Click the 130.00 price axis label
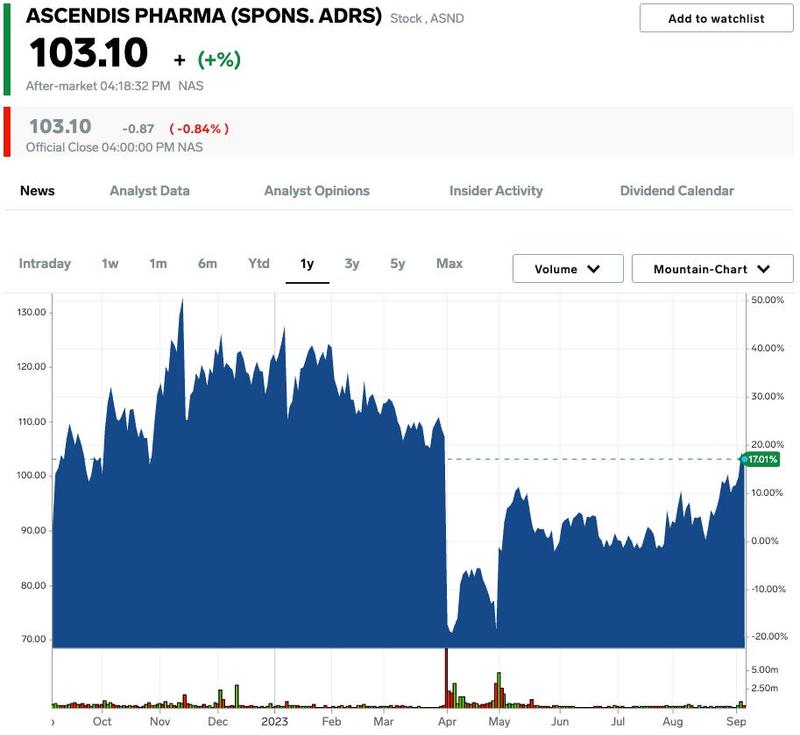 tap(32, 312)
